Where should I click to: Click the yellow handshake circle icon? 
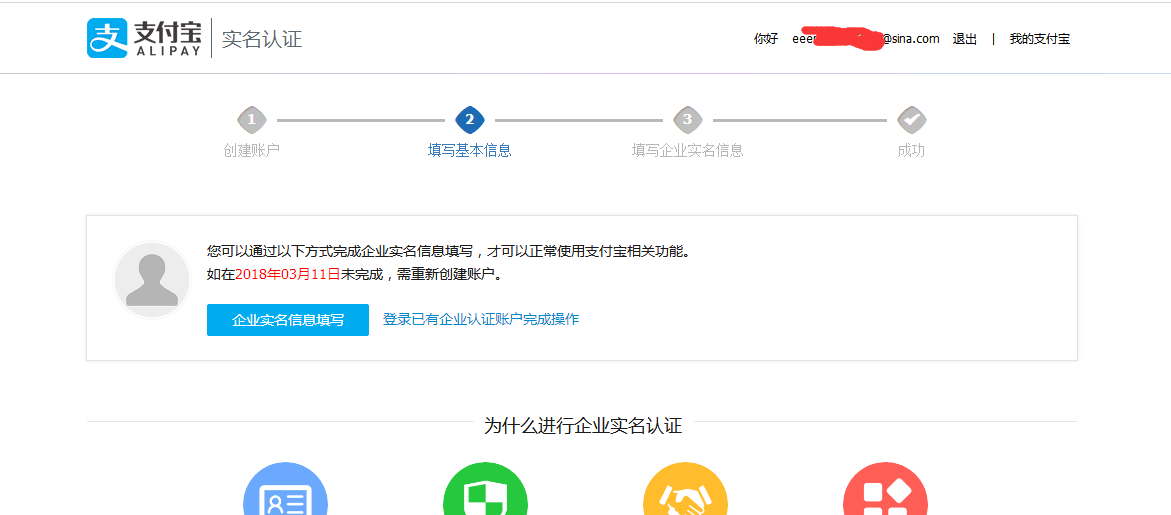click(x=685, y=493)
